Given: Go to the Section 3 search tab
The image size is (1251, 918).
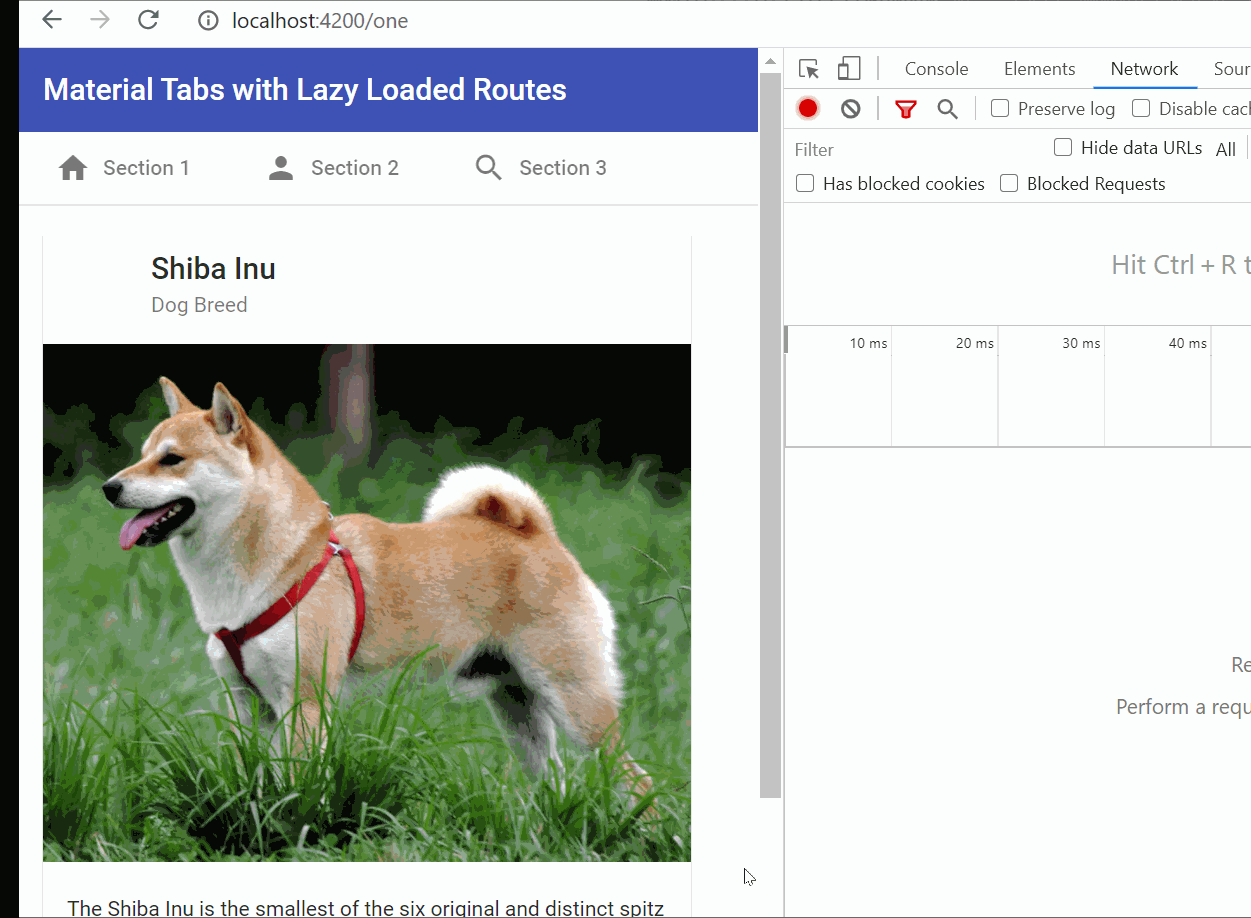Looking at the screenshot, I should pyautogui.click(x=542, y=168).
